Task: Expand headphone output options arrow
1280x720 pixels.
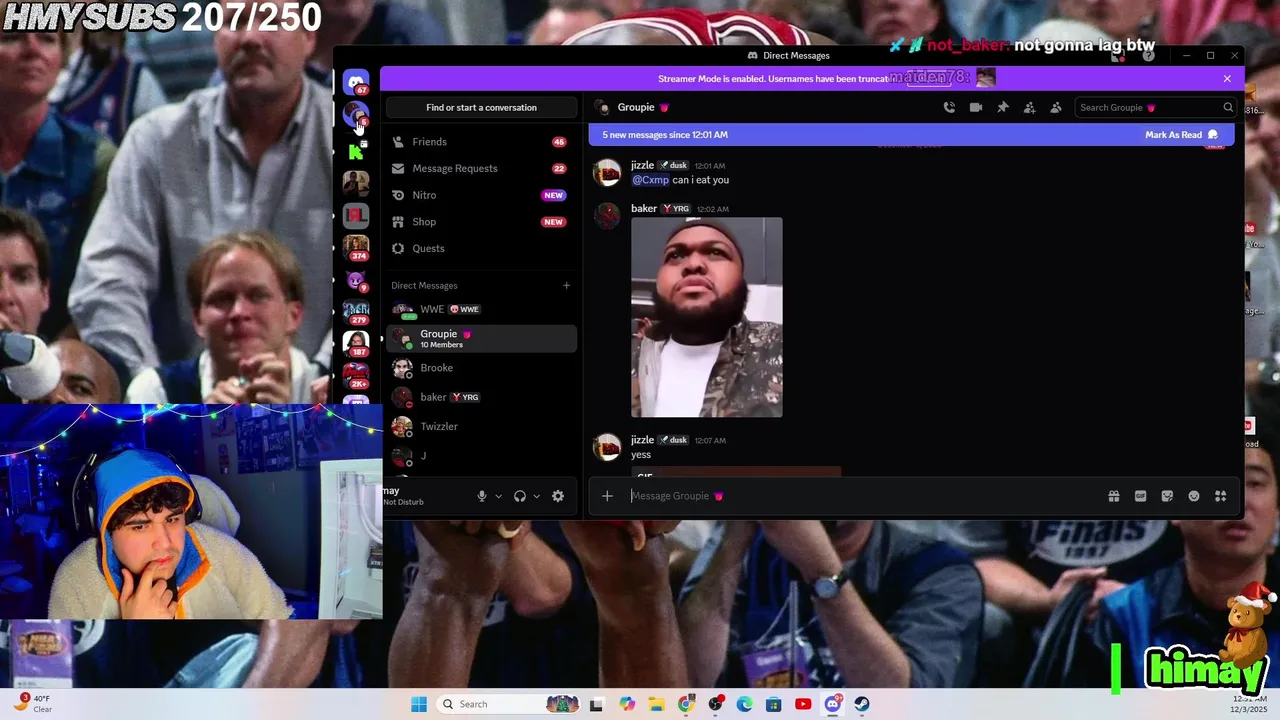Action: click(536, 496)
